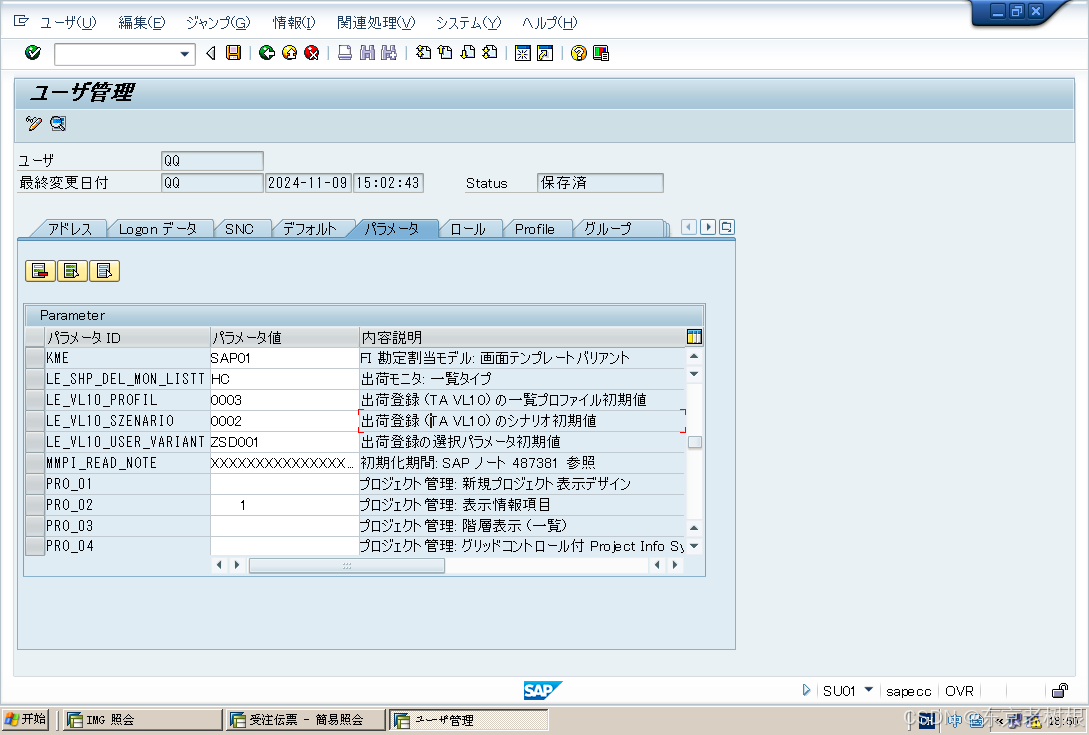Open the システム(Y) menu
The height and width of the screenshot is (735, 1089).
(468, 23)
